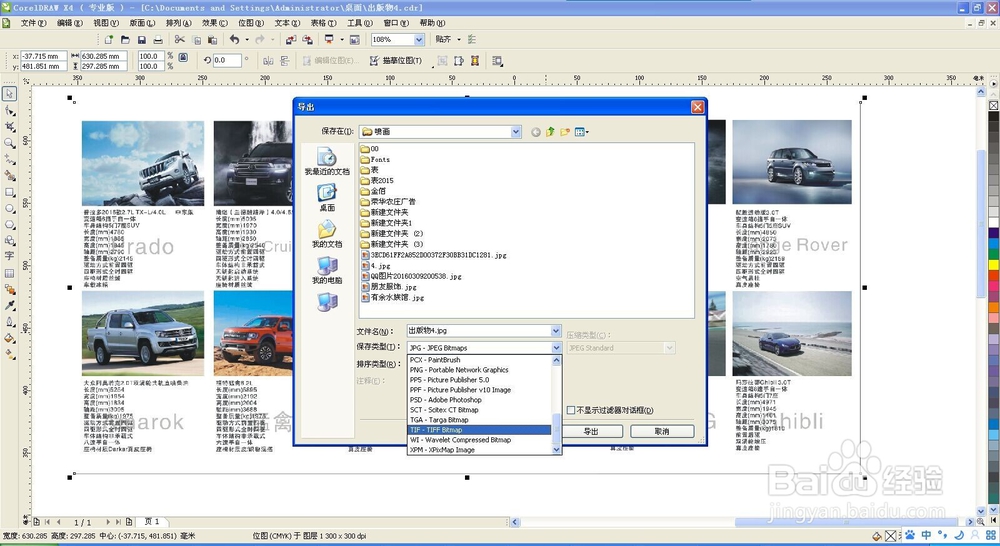Viewport: 1000px width, 546px height.
Task: Open the 视图 menu
Action: point(106,23)
